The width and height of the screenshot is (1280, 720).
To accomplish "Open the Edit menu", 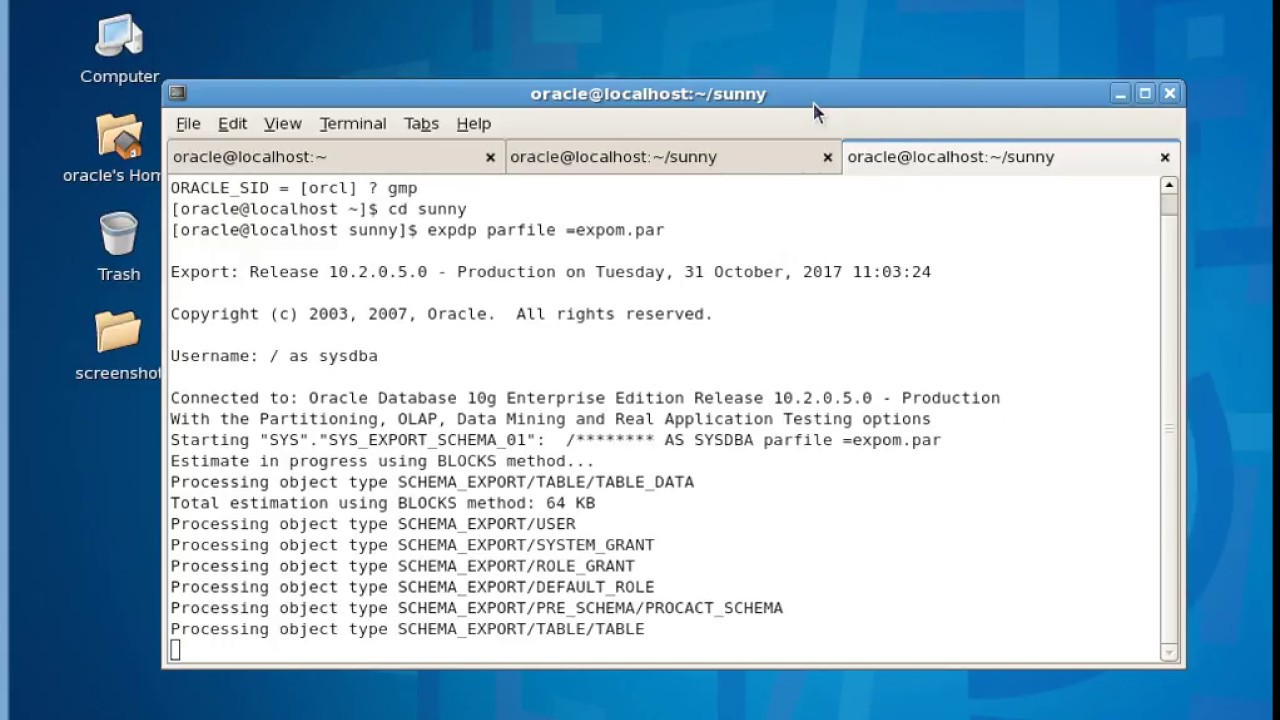I will (x=232, y=123).
